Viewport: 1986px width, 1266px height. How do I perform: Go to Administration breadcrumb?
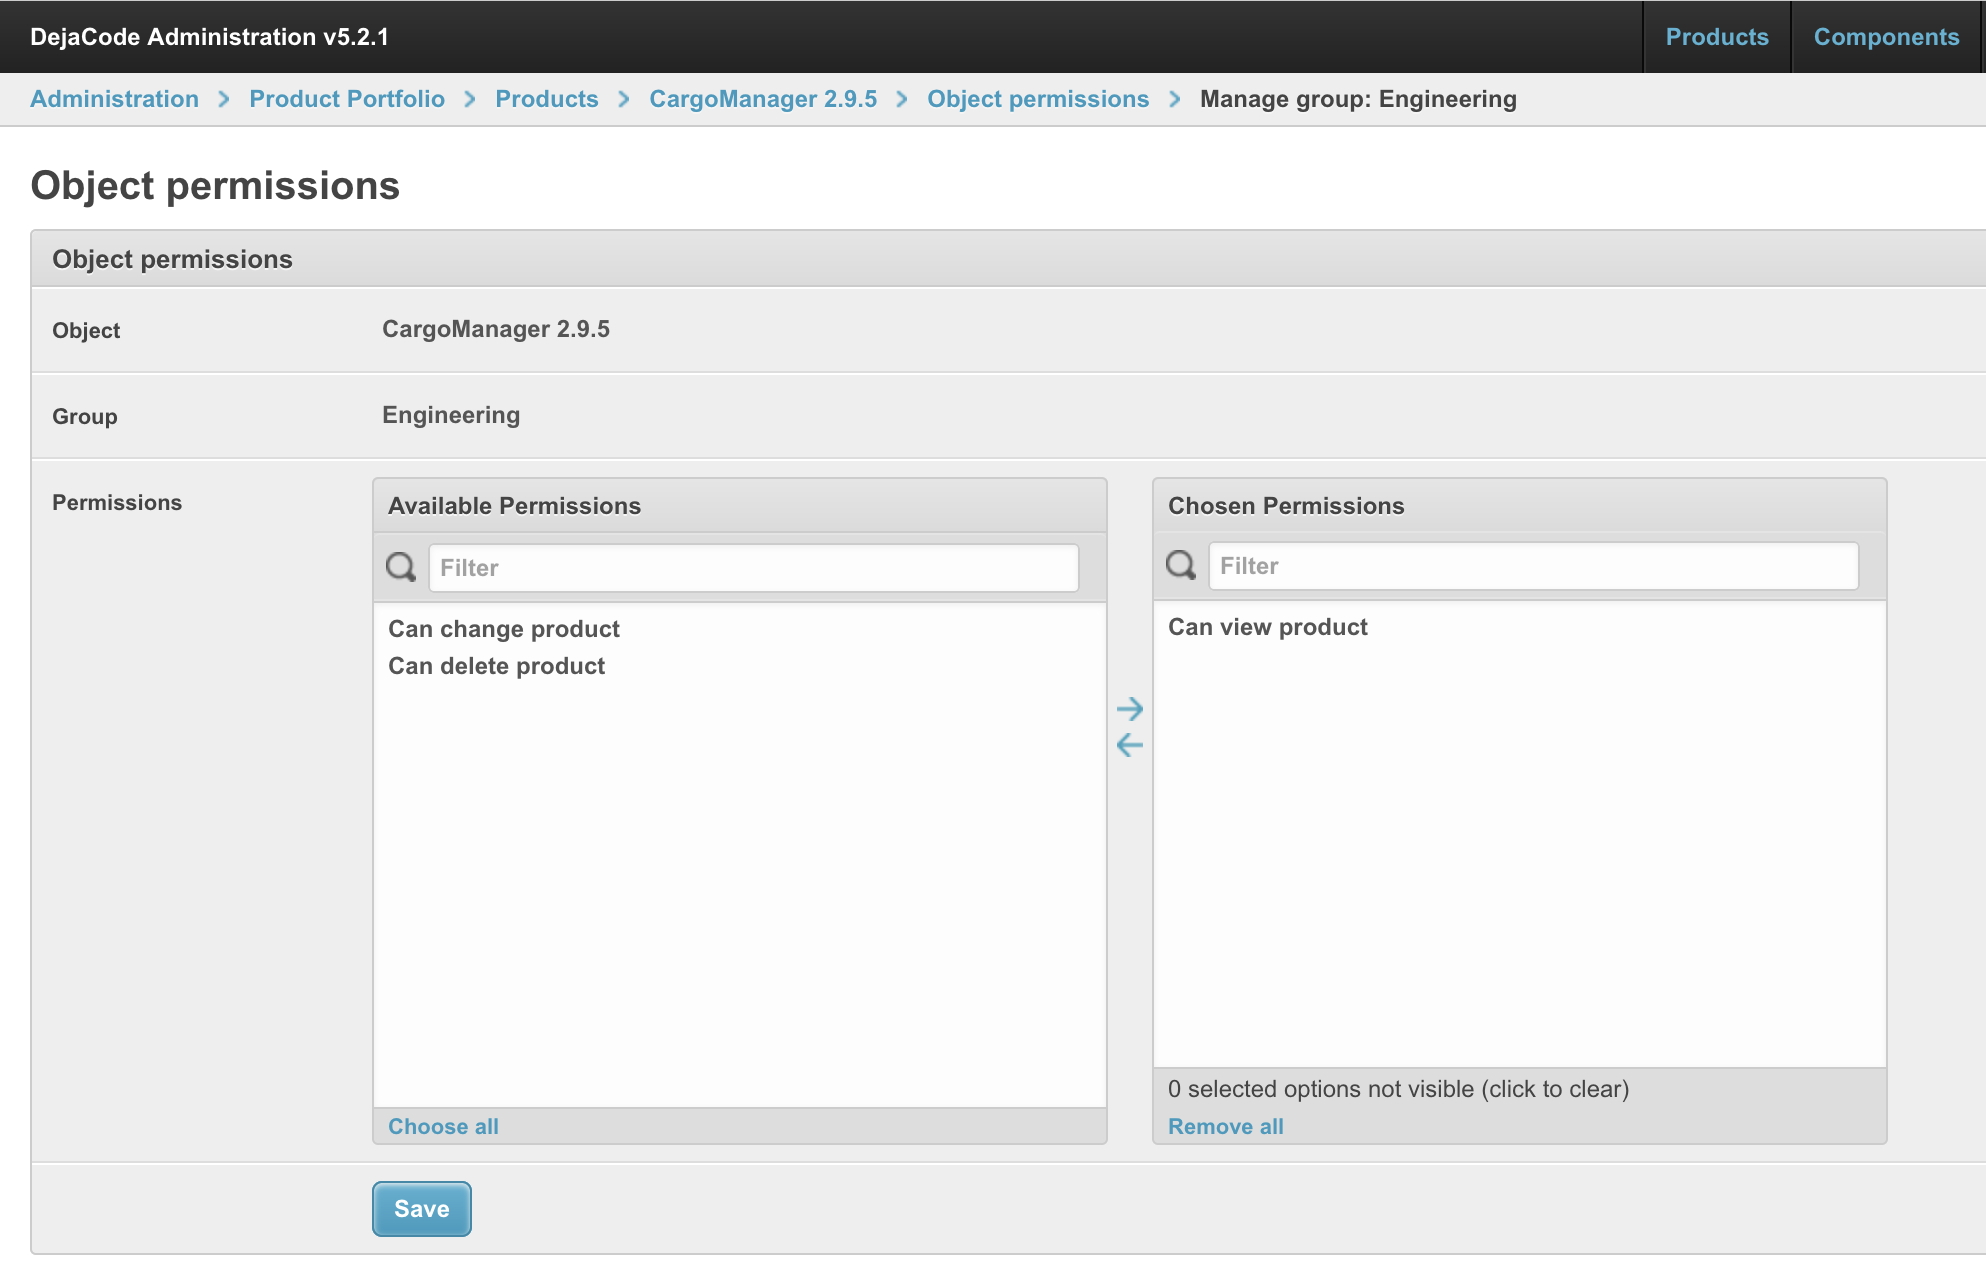tap(115, 99)
